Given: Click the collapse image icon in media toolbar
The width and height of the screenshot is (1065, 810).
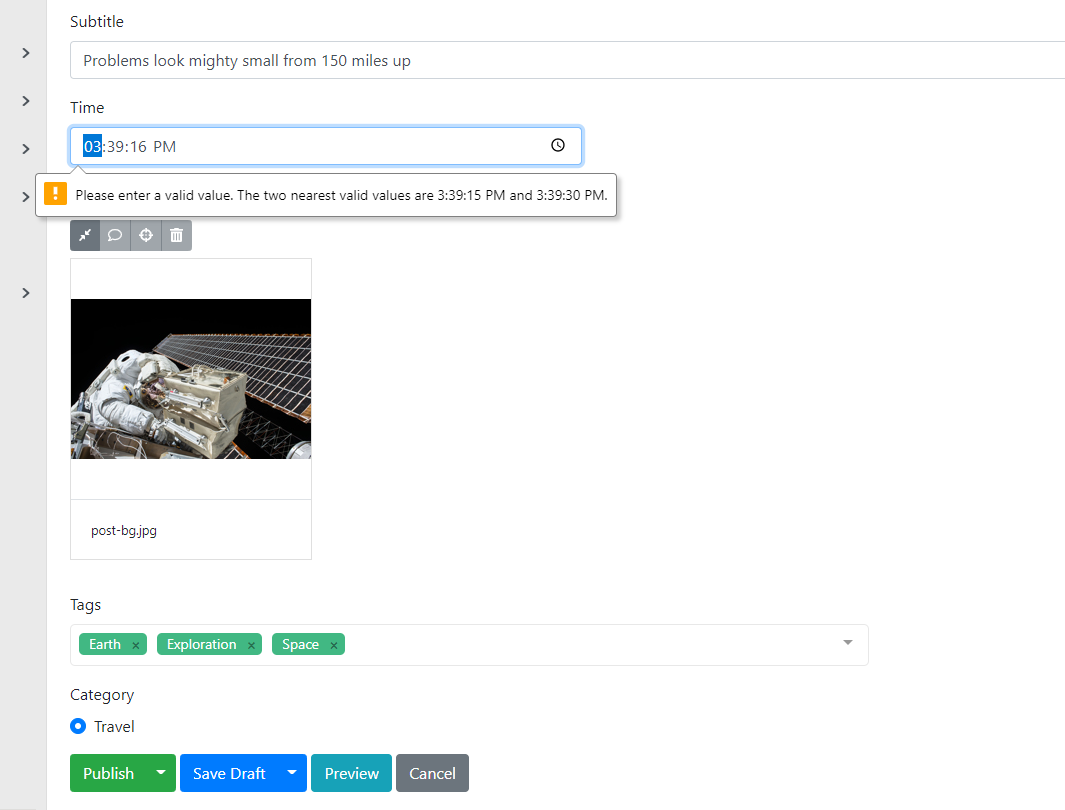Looking at the screenshot, I should tap(85, 236).
